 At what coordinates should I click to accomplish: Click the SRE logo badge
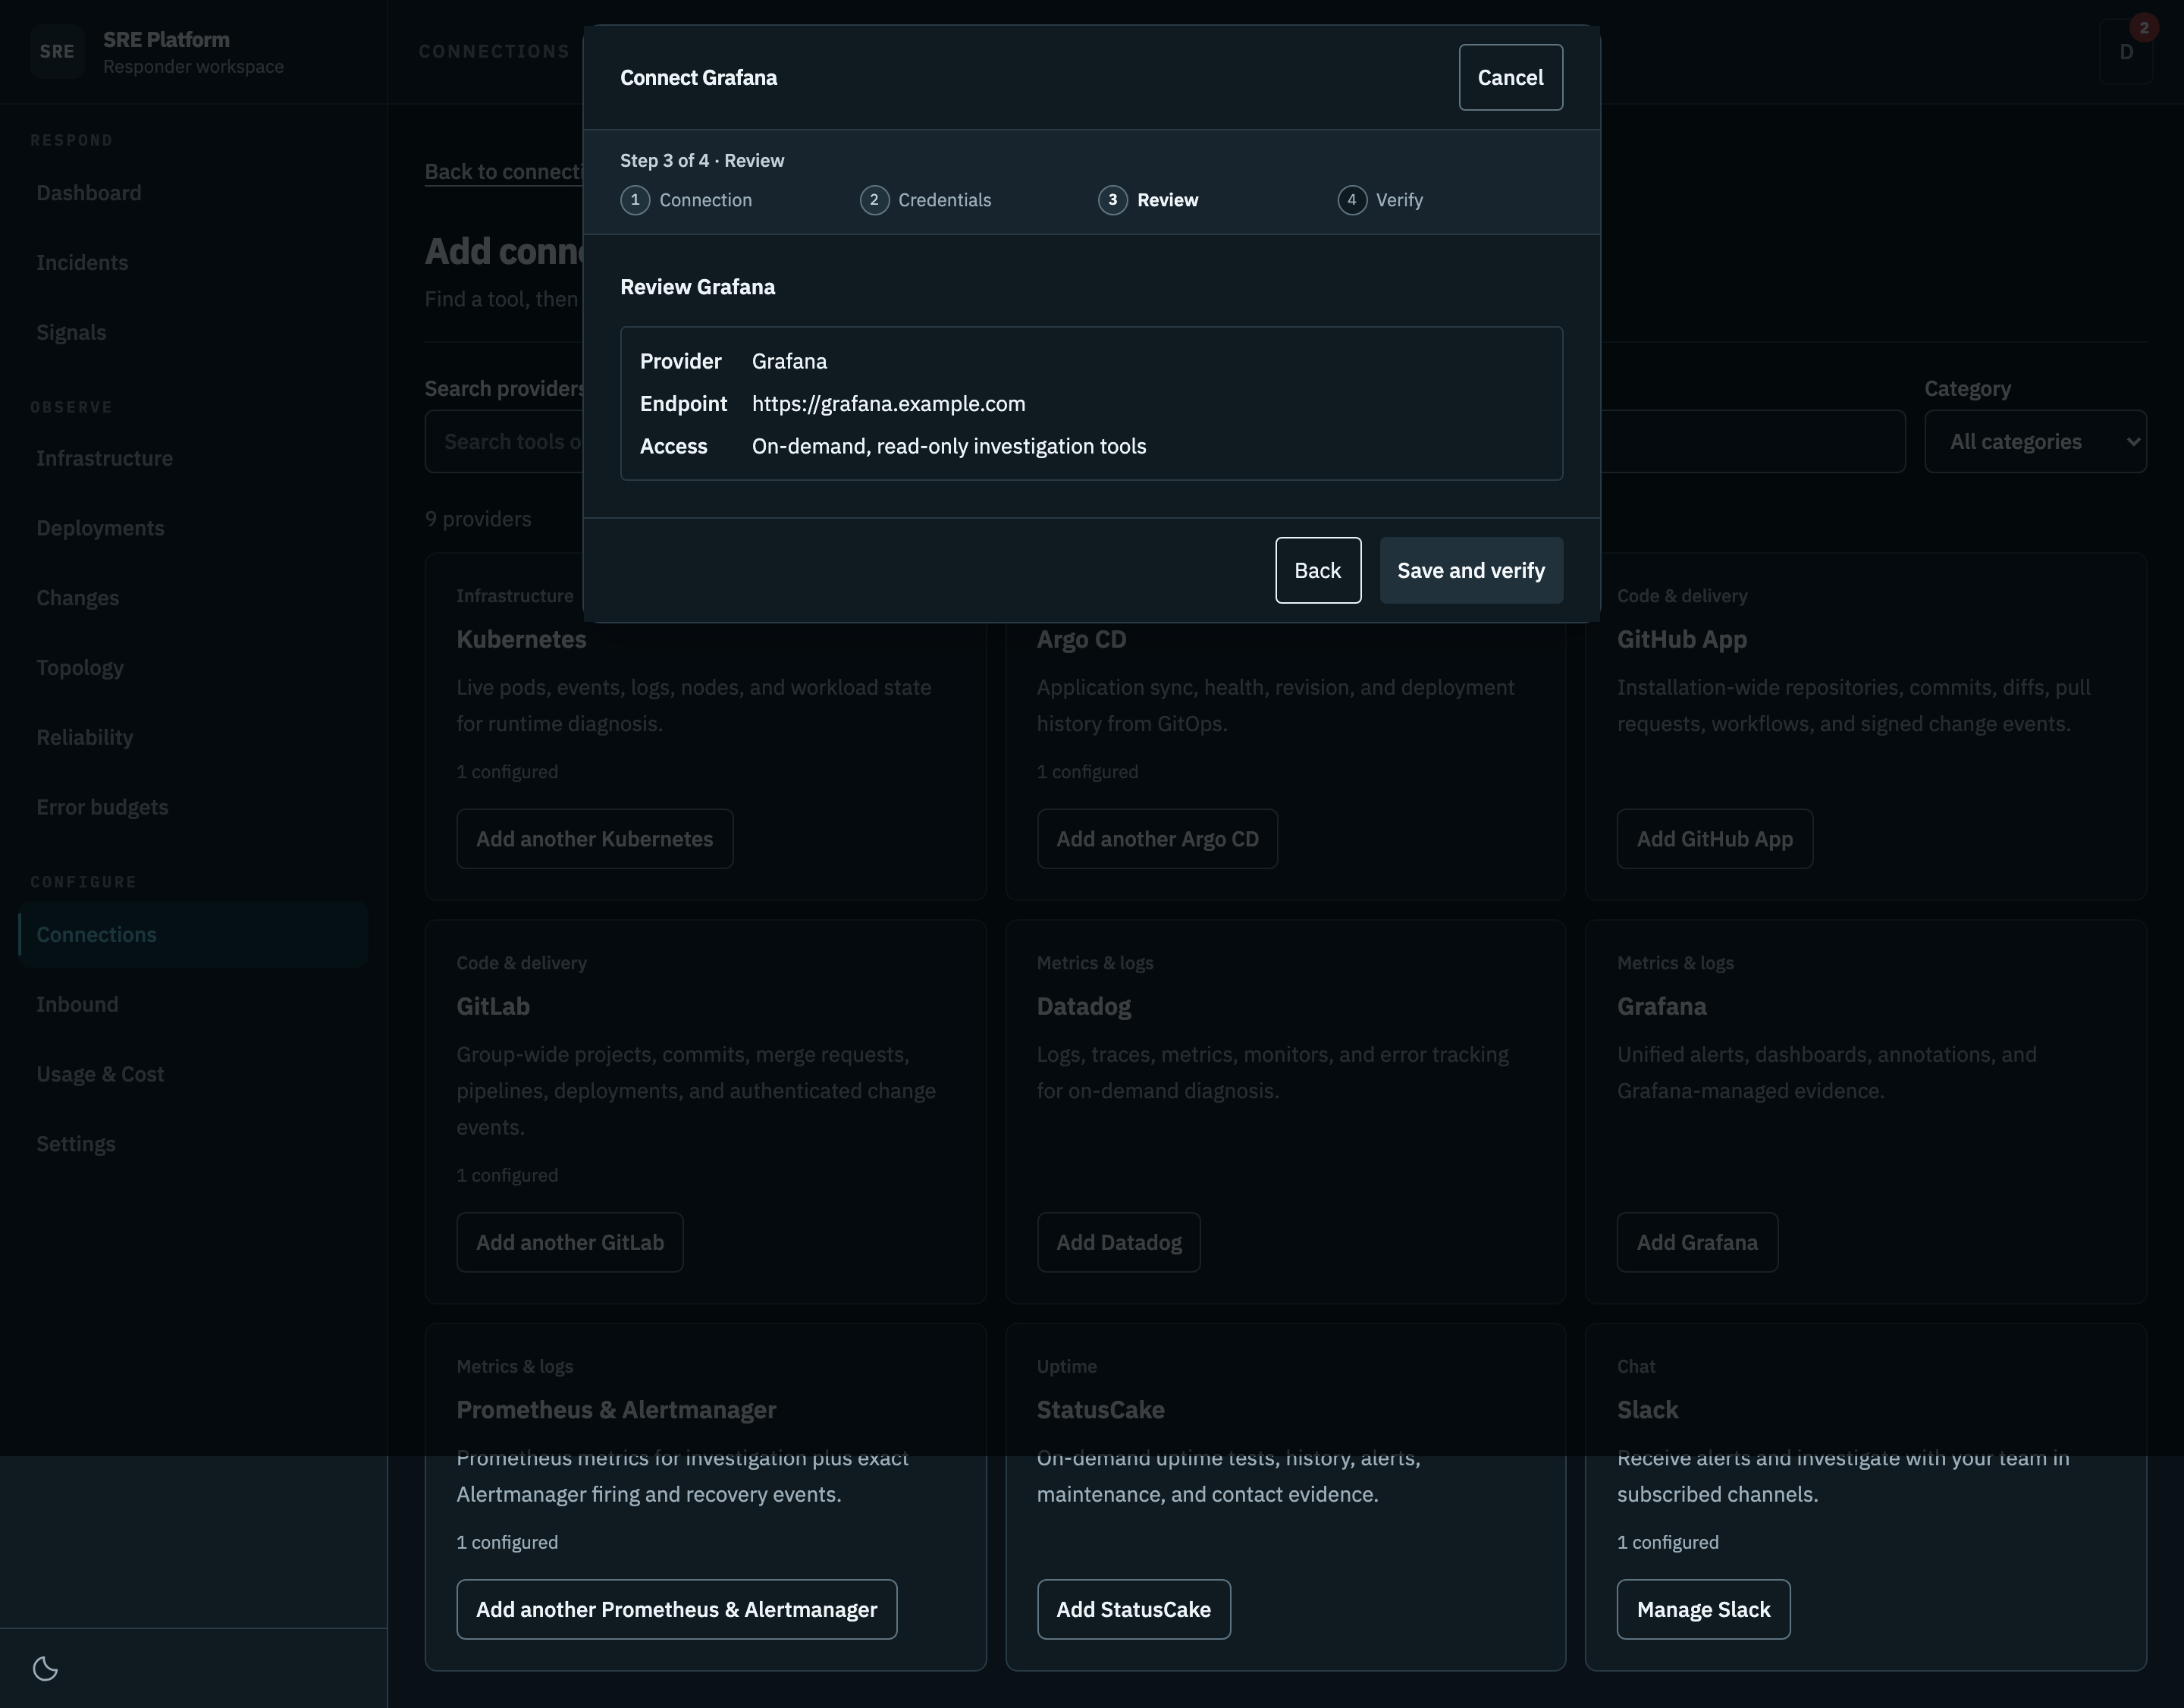[x=57, y=52]
